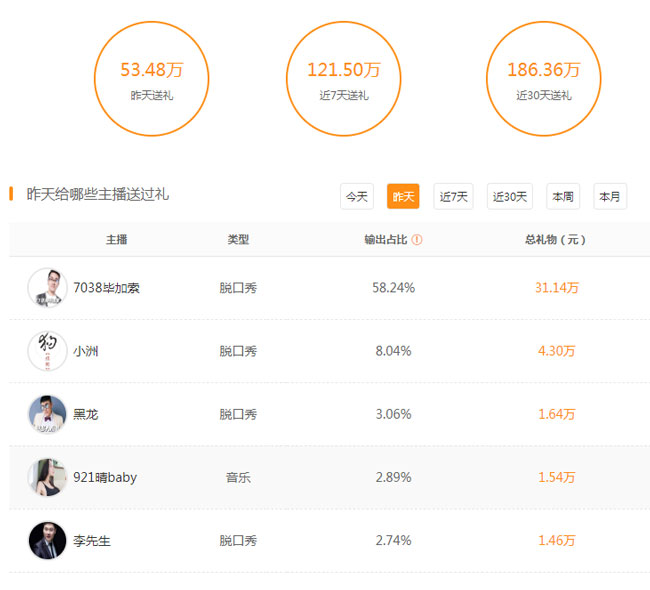
Task: Select the 本周 time range
Action: 563,197
